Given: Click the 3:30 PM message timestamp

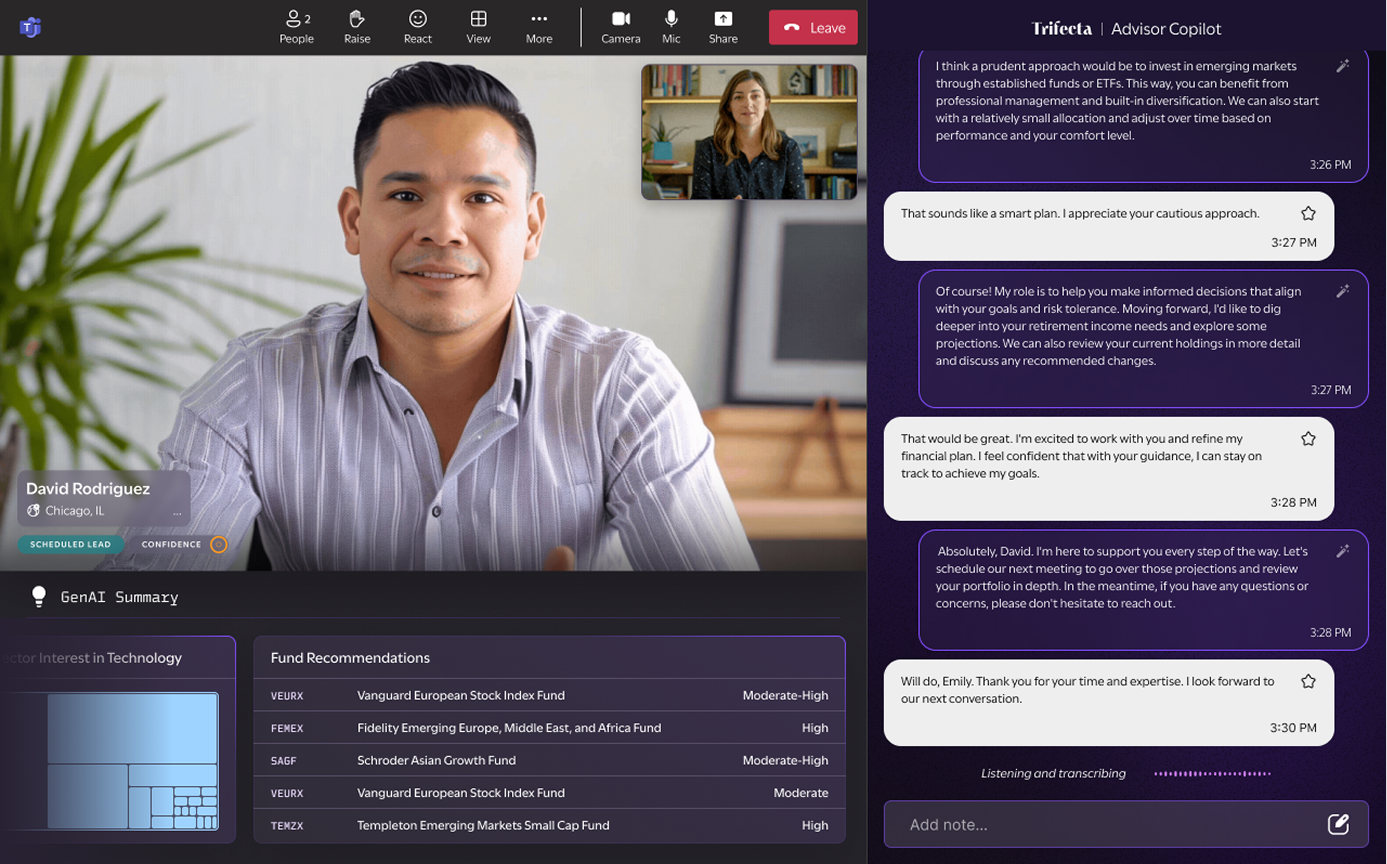Looking at the screenshot, I should 1293,727.
